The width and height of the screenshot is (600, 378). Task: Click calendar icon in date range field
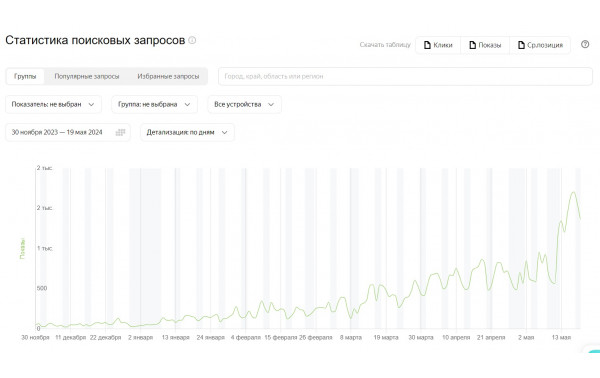tap(120, 132)
